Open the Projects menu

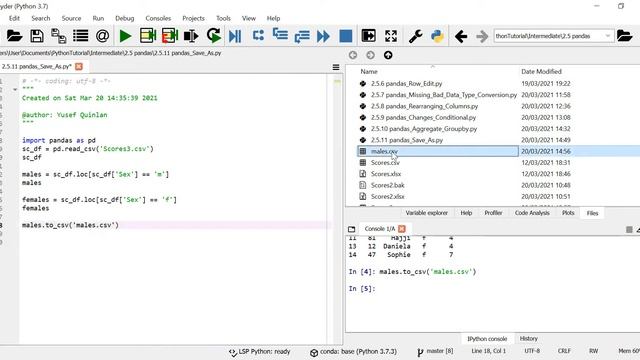point(193,18)
